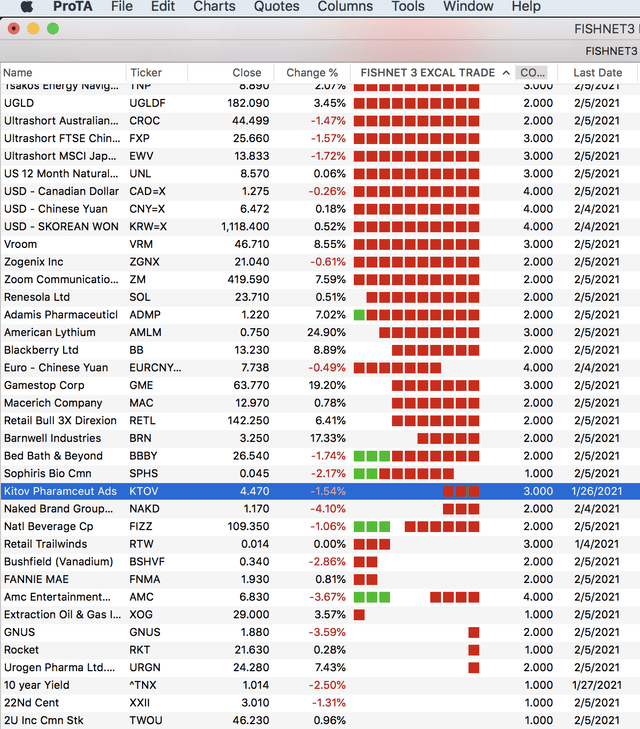Click the green signal square in ADMP row
This screenshot has width=640, height=729.
pos(359,315)
